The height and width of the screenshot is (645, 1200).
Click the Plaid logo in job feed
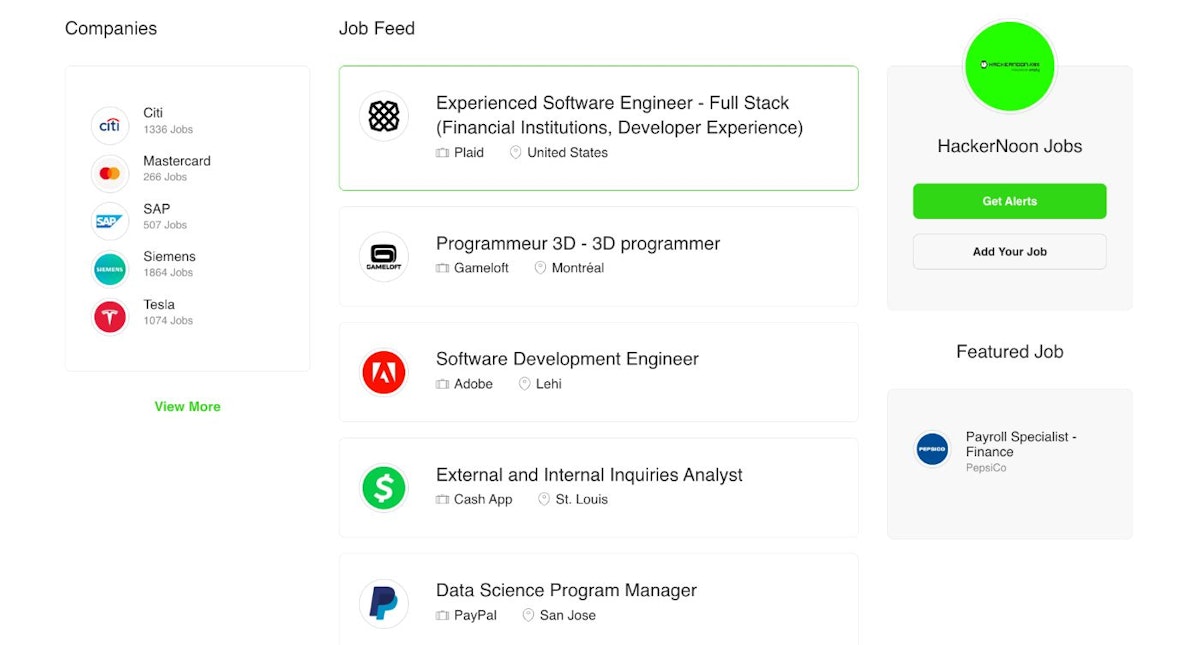pos(384,116)
